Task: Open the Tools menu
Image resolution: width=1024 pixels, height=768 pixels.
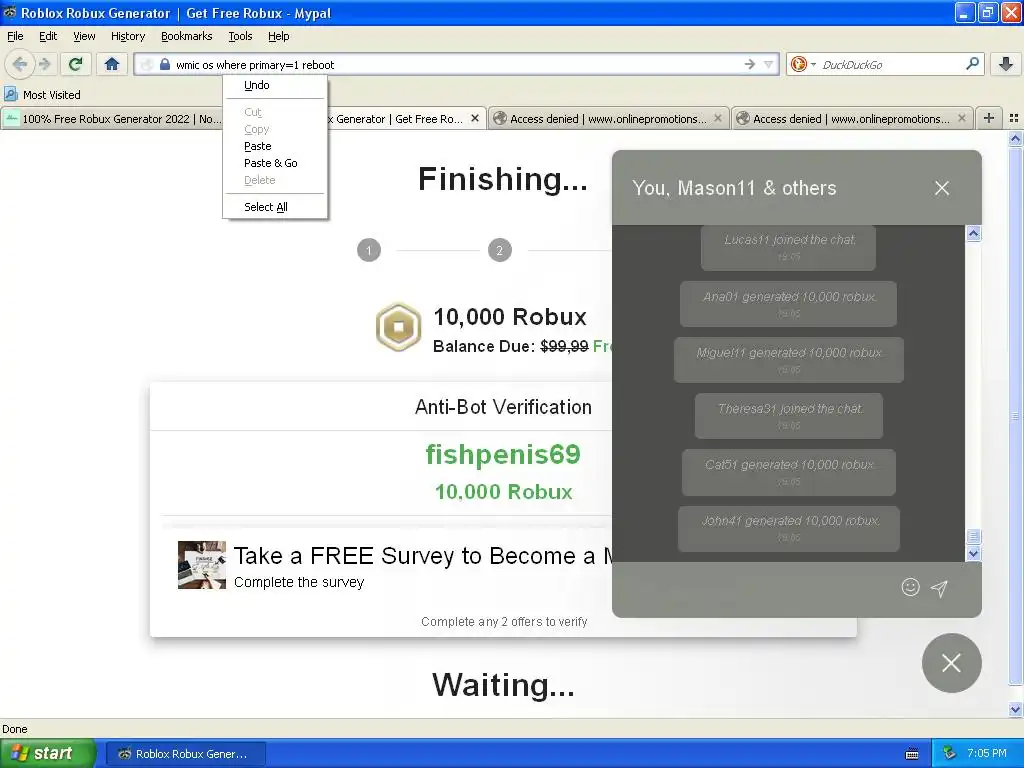Action: click(x=240, y=36)
